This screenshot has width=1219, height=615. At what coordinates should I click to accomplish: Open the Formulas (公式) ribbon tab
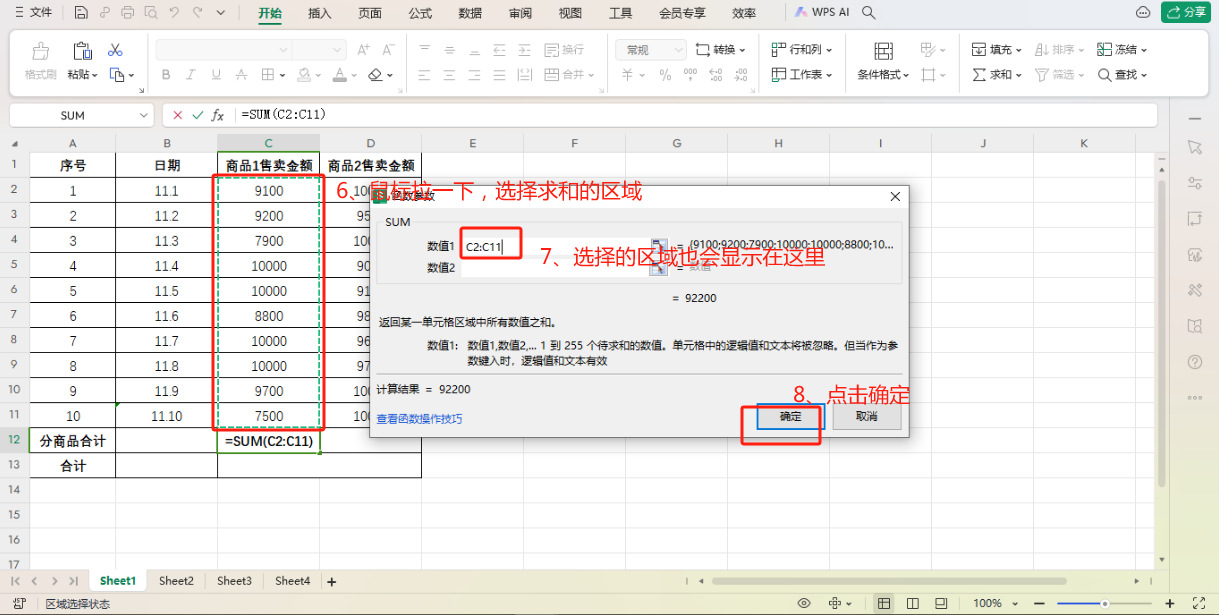420,13
